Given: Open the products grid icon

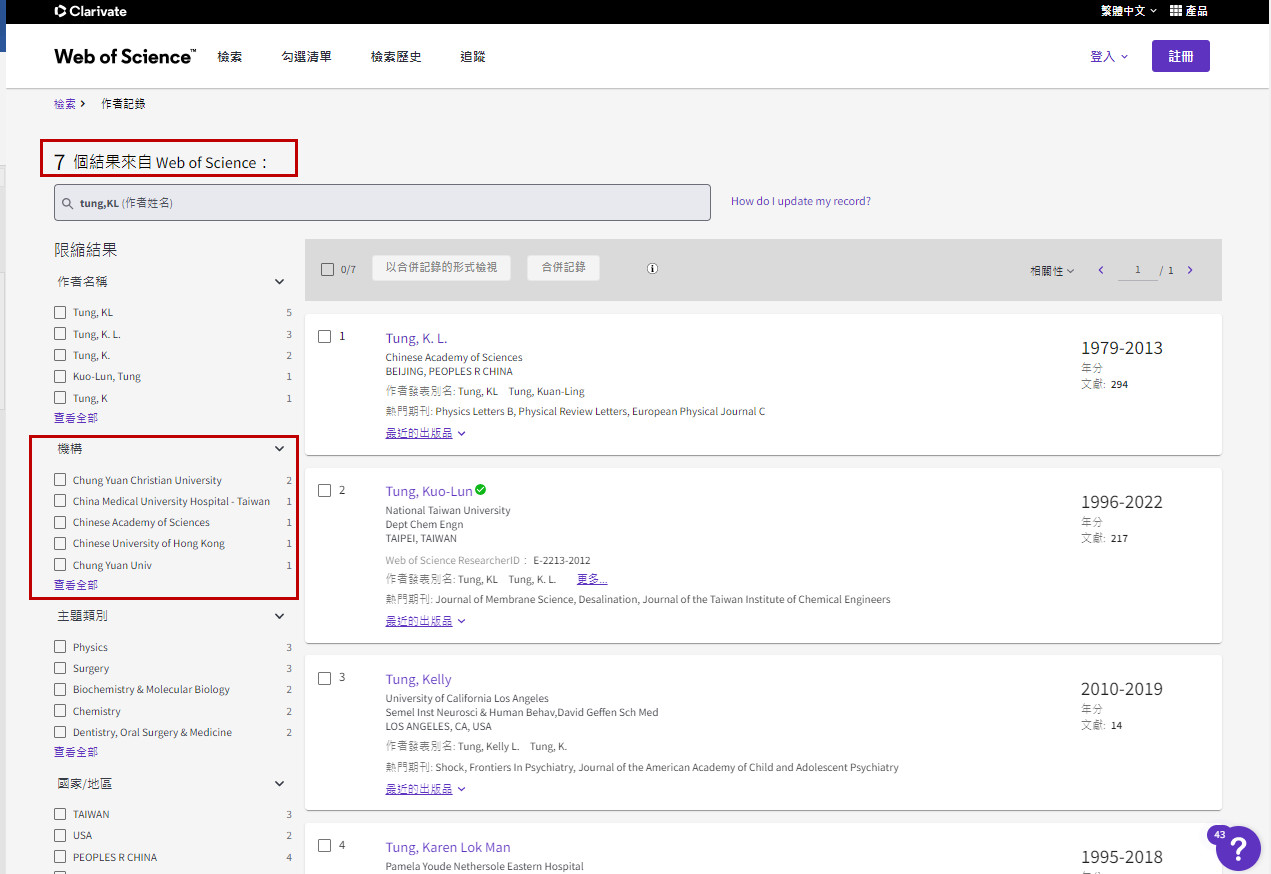Looking at the screenshot, I should 1175,11.
